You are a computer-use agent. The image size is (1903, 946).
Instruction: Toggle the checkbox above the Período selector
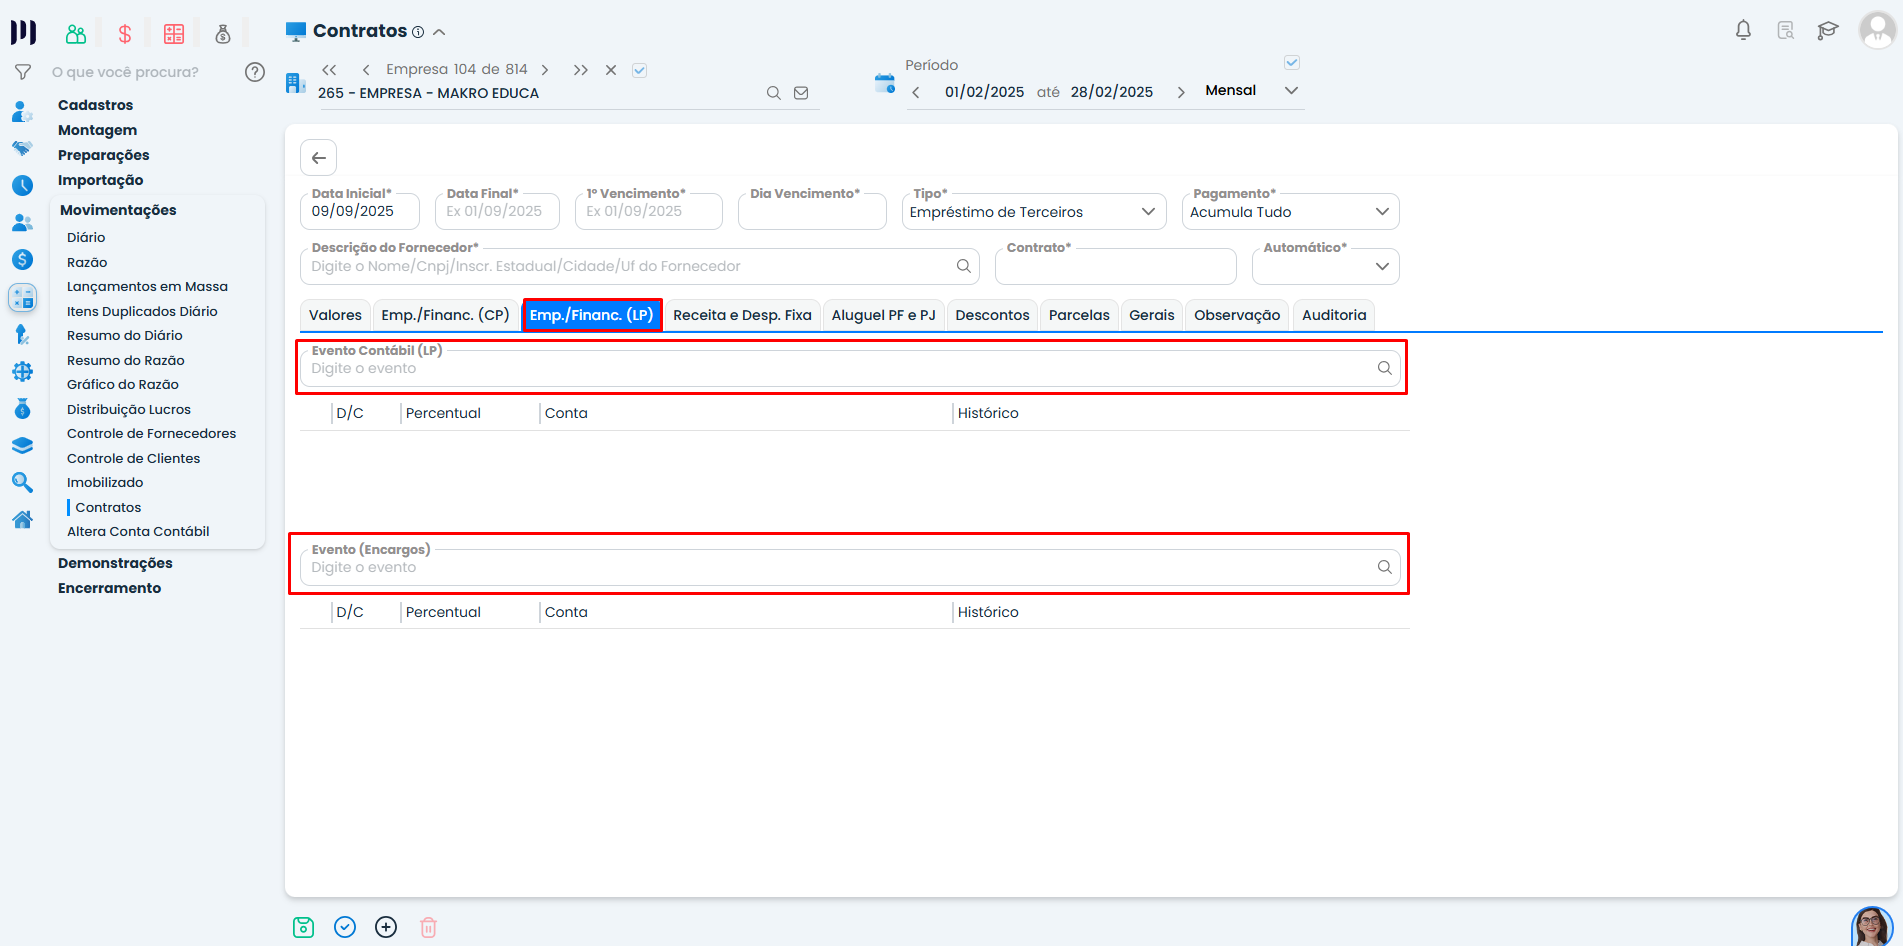[1291, 63]
